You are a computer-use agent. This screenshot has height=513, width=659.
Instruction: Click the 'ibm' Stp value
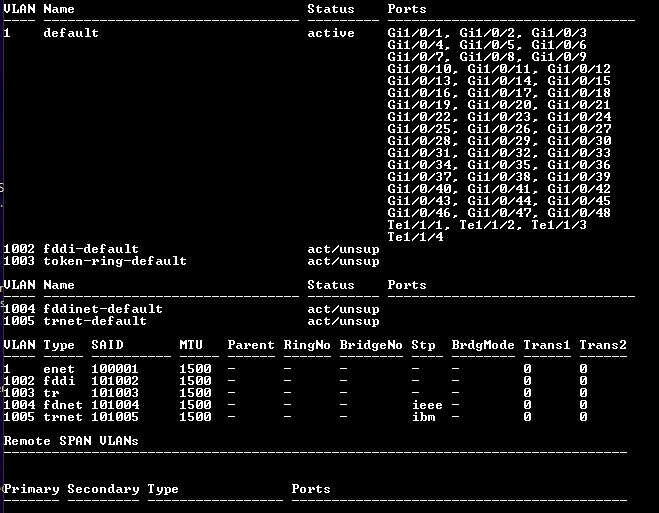(x=423, y=417)
